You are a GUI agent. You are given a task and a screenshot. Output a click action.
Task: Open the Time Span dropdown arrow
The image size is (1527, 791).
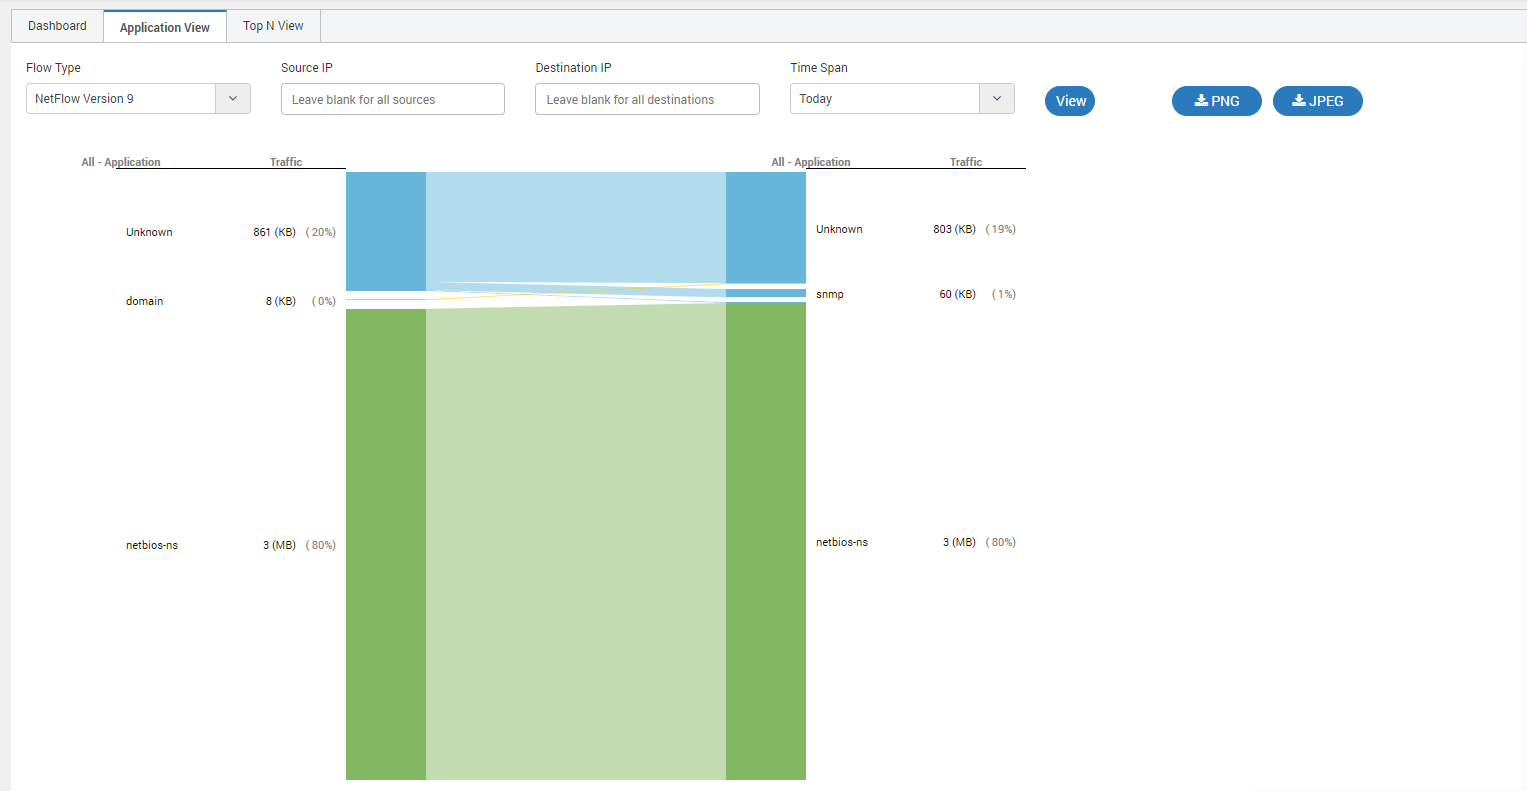[997, 99]
